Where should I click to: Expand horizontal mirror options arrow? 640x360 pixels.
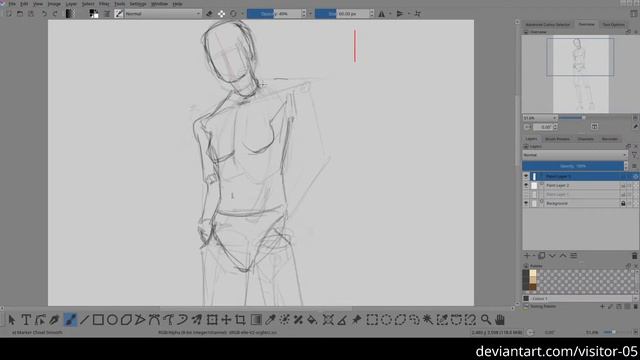click(x=390, y=13)
